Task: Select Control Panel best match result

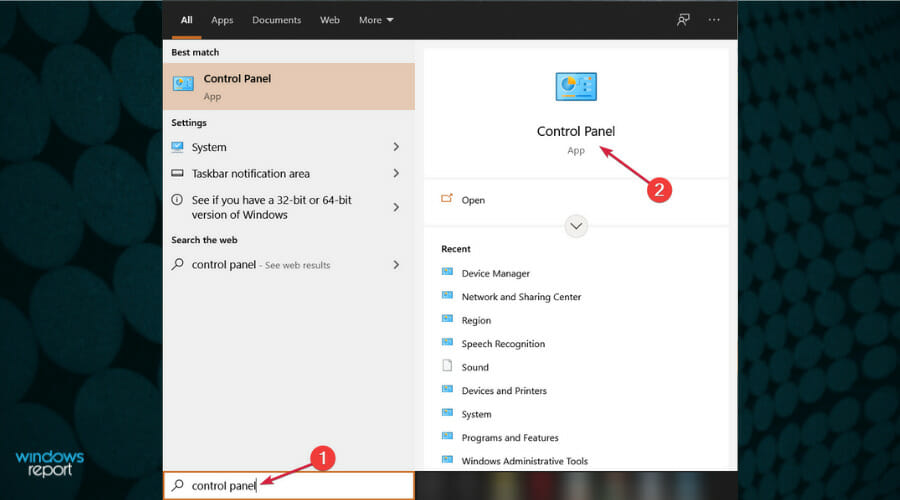Action: (289, 86)
